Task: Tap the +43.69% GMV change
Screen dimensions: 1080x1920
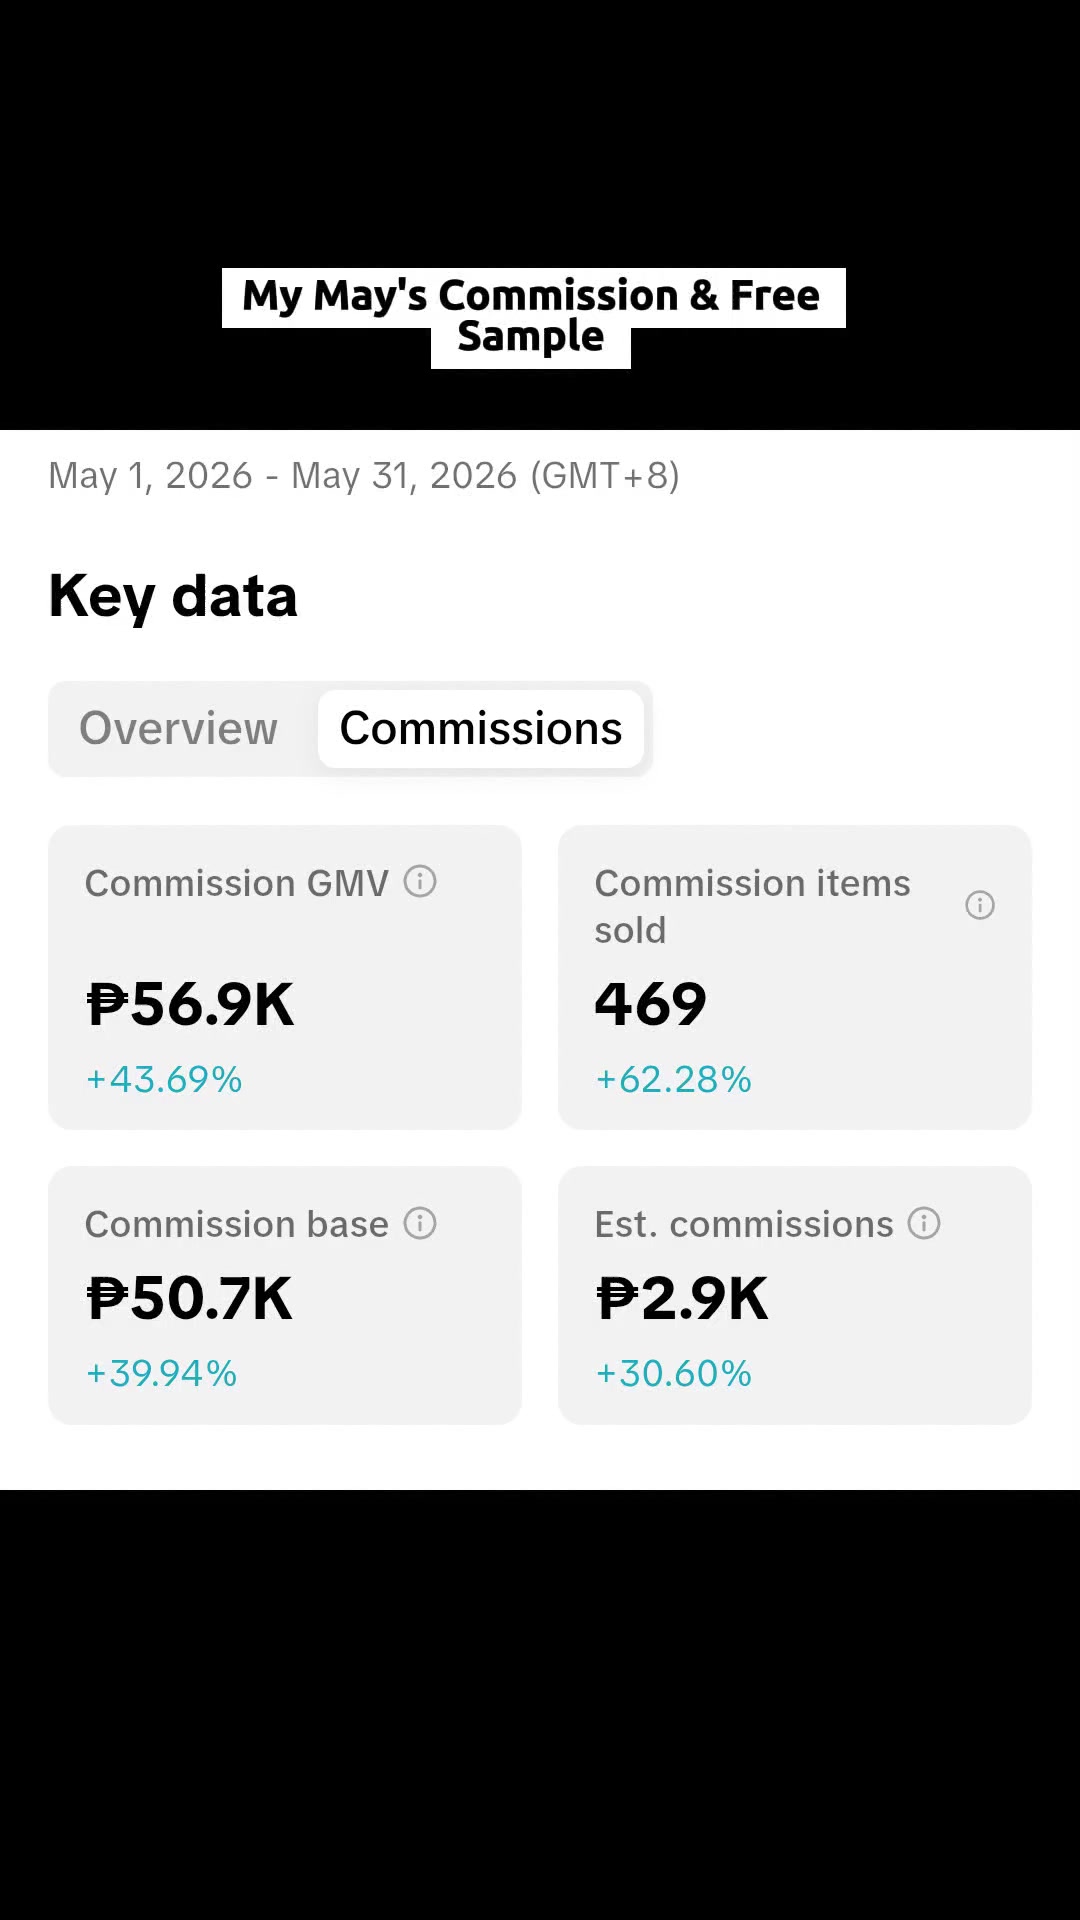Action: tap(164, 1080)
